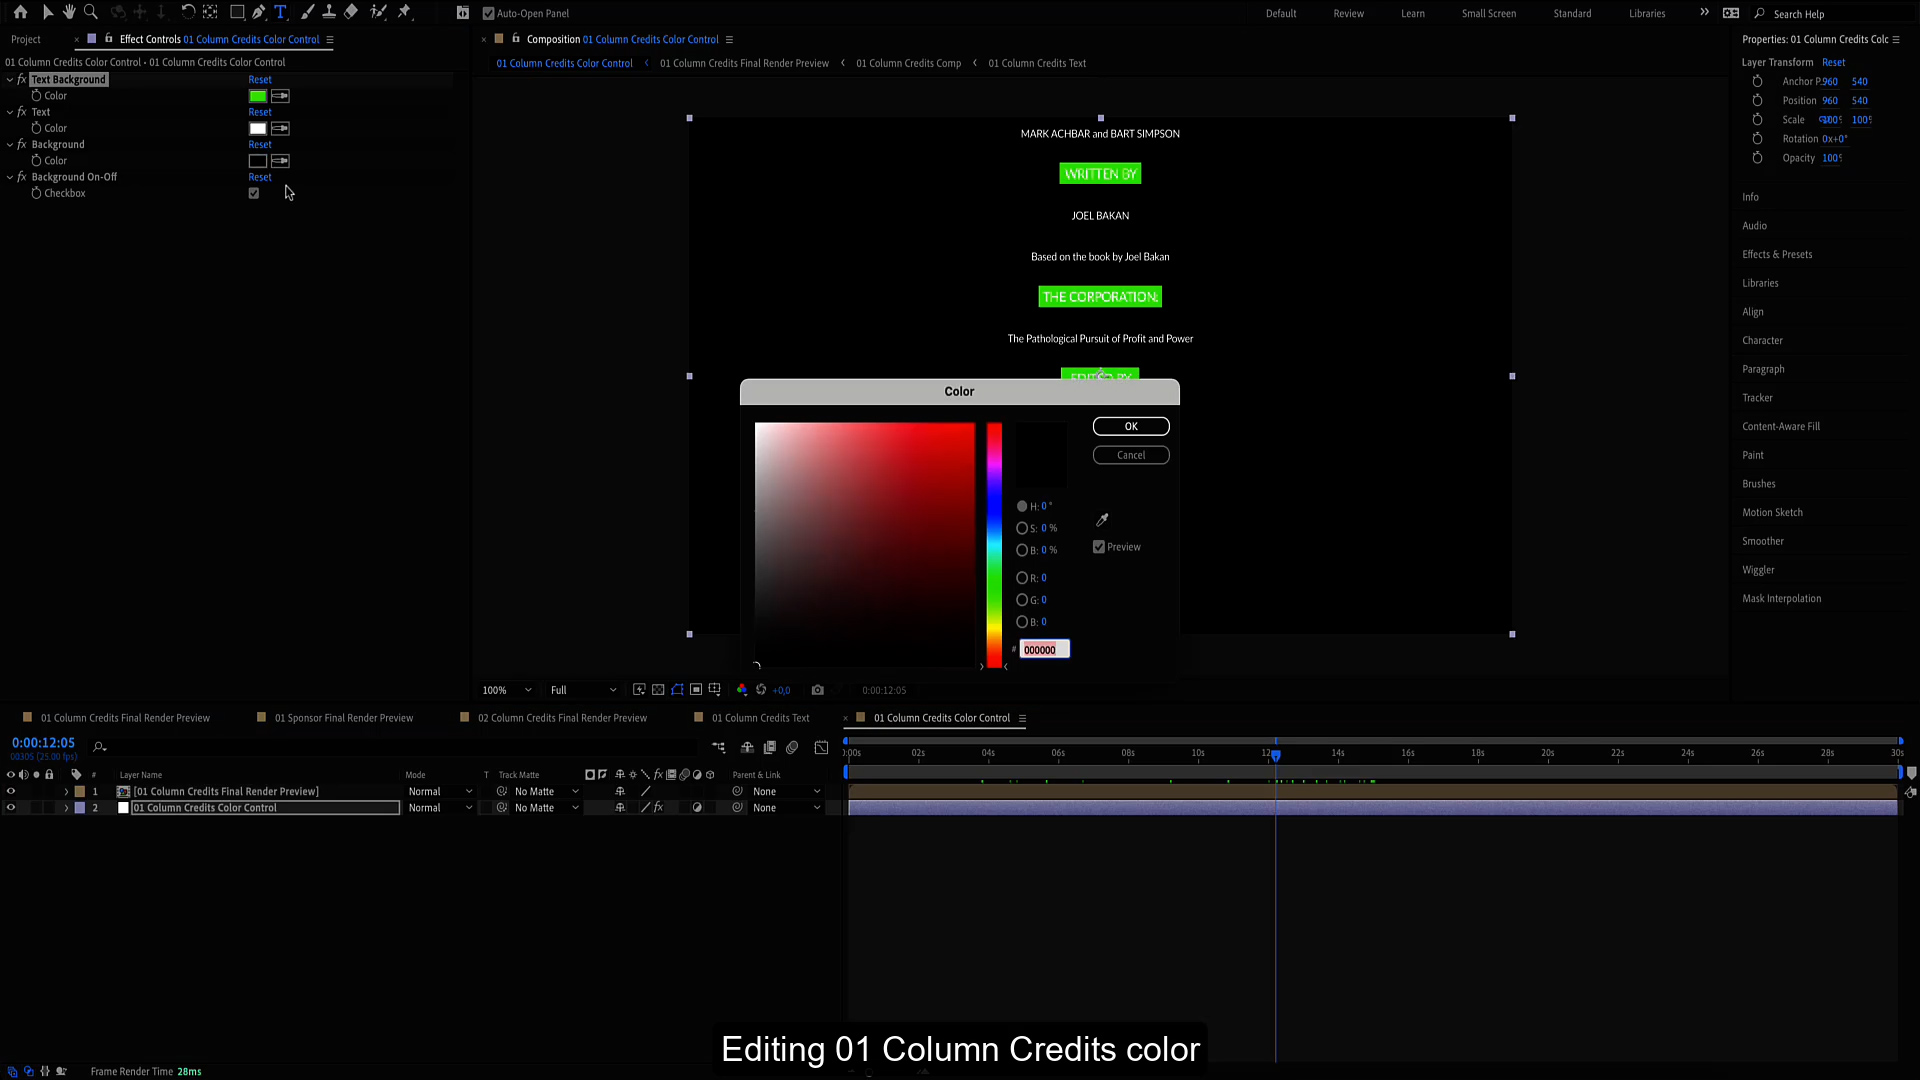Image resolution: width=1920 pixels, height=1080 pixels.
Task: Click Cancel in the Color dialog
Action: point(1131,455)
